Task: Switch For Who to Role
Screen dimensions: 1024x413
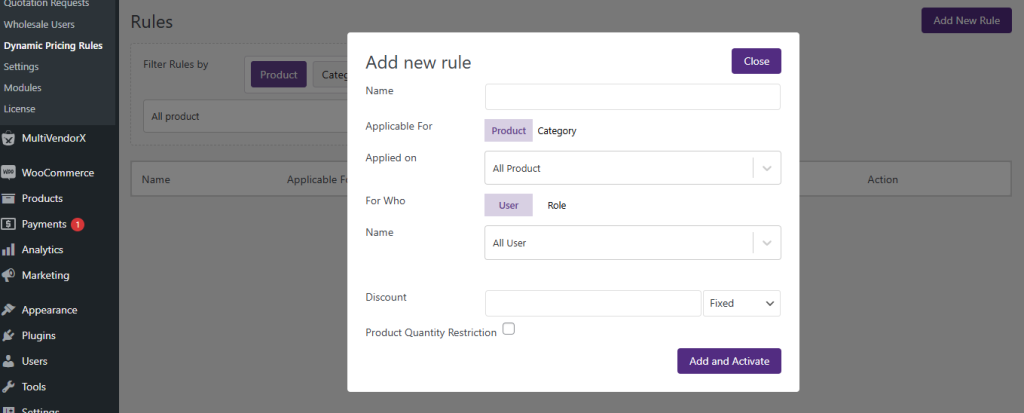Action: [556, 205]
